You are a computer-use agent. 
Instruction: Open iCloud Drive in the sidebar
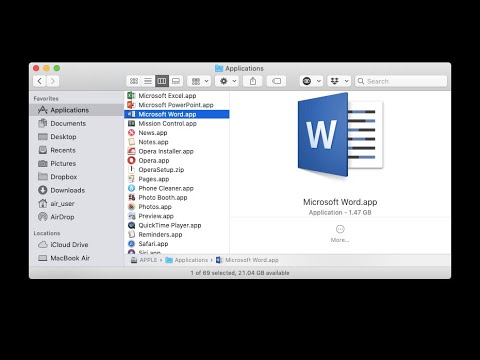pos(76,245)
